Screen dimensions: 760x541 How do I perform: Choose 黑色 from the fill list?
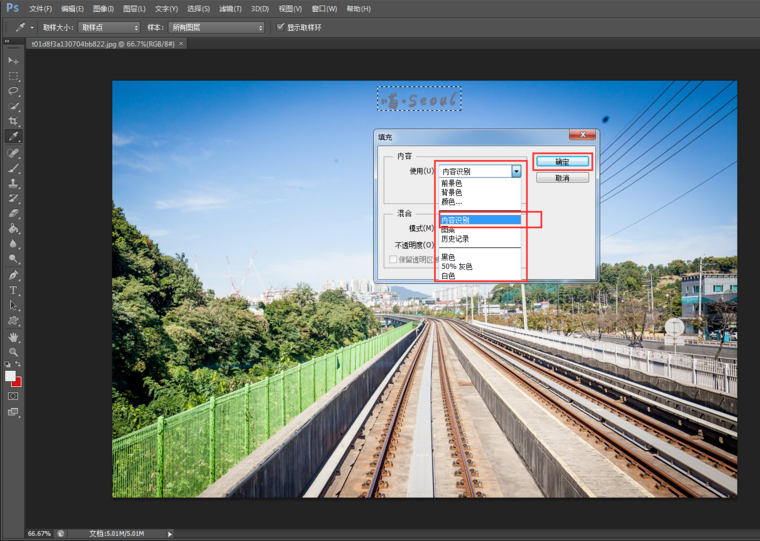[480, 257]
